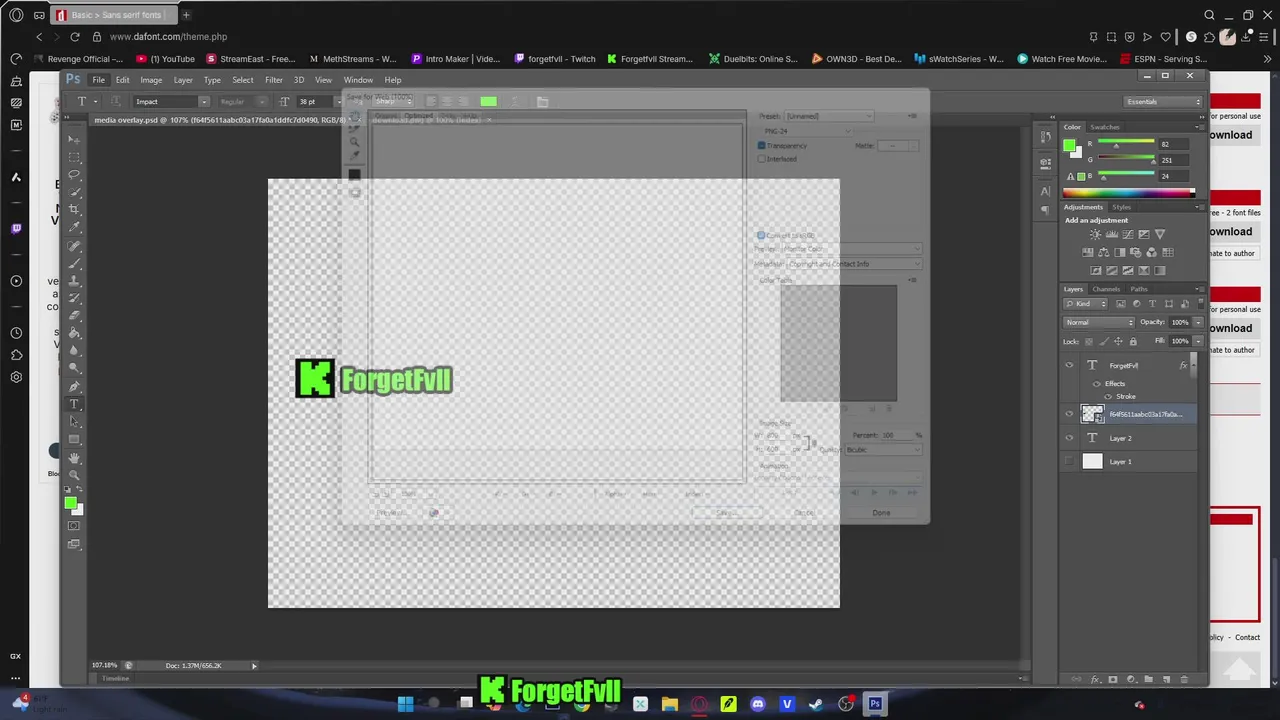This screenshot has width=1280, height=720.
Task: Add a Hue/Saturation adjustment
Action: (1088, 252)
